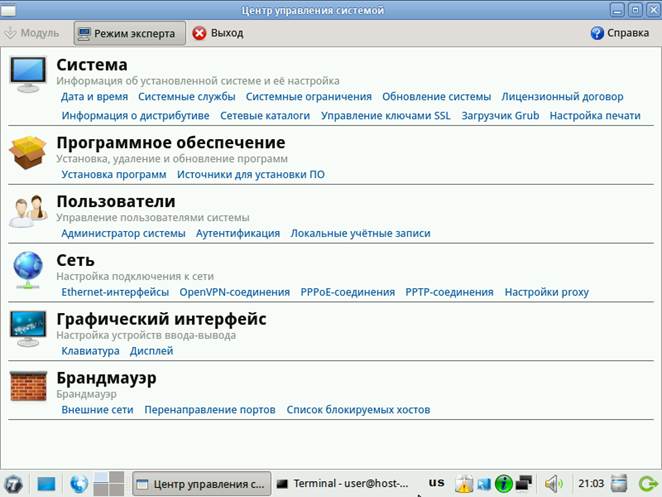Open the volume speaker icon in tray
Screen dimensions: 662x497
[x=553, y=484]
